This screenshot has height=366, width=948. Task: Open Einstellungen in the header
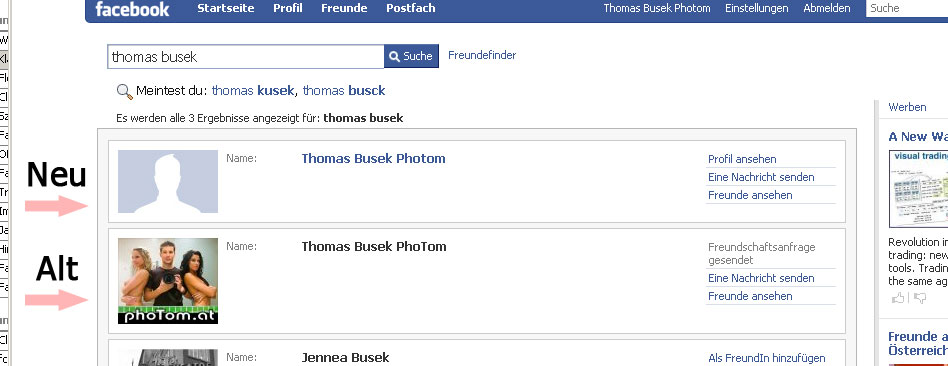[756, 8]
